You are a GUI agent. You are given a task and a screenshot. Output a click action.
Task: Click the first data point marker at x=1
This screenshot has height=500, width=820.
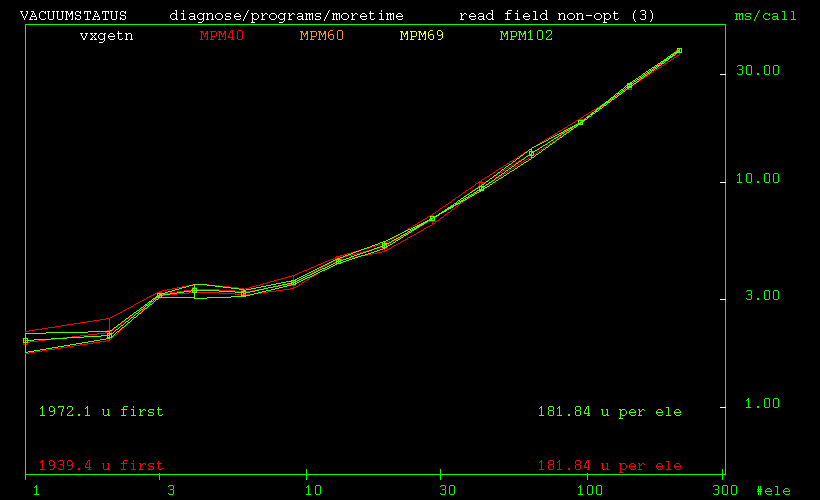tap(26, 341)
